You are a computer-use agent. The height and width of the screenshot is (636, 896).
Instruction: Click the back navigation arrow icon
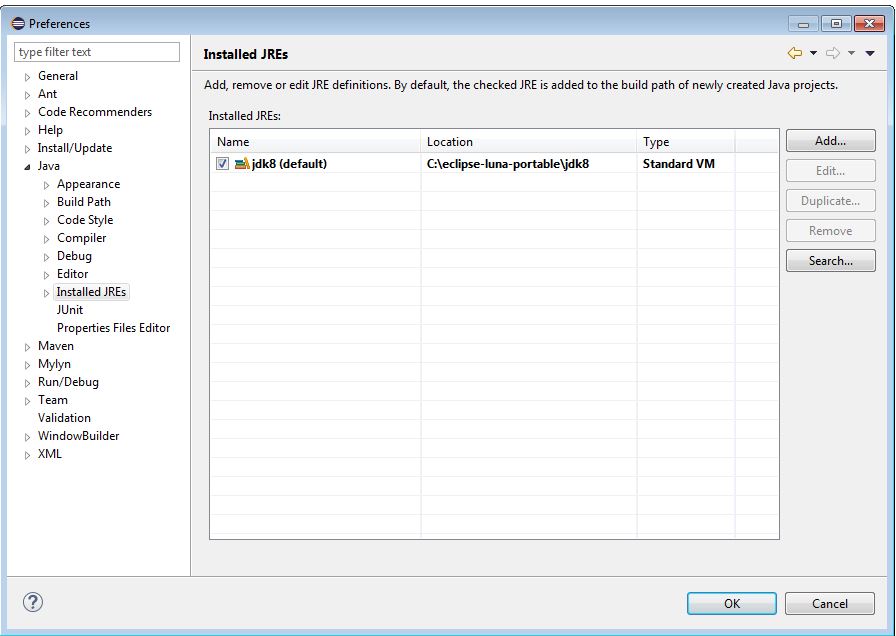tap(795, 53)
